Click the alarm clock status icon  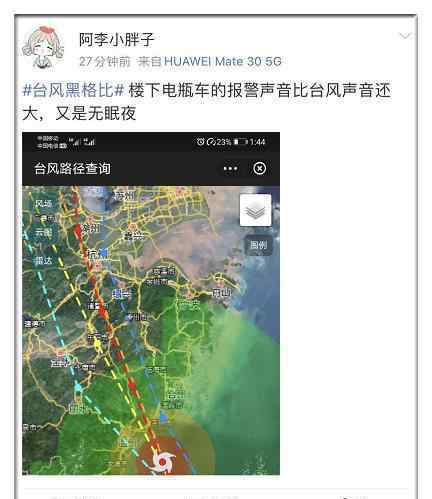(200, 142)
